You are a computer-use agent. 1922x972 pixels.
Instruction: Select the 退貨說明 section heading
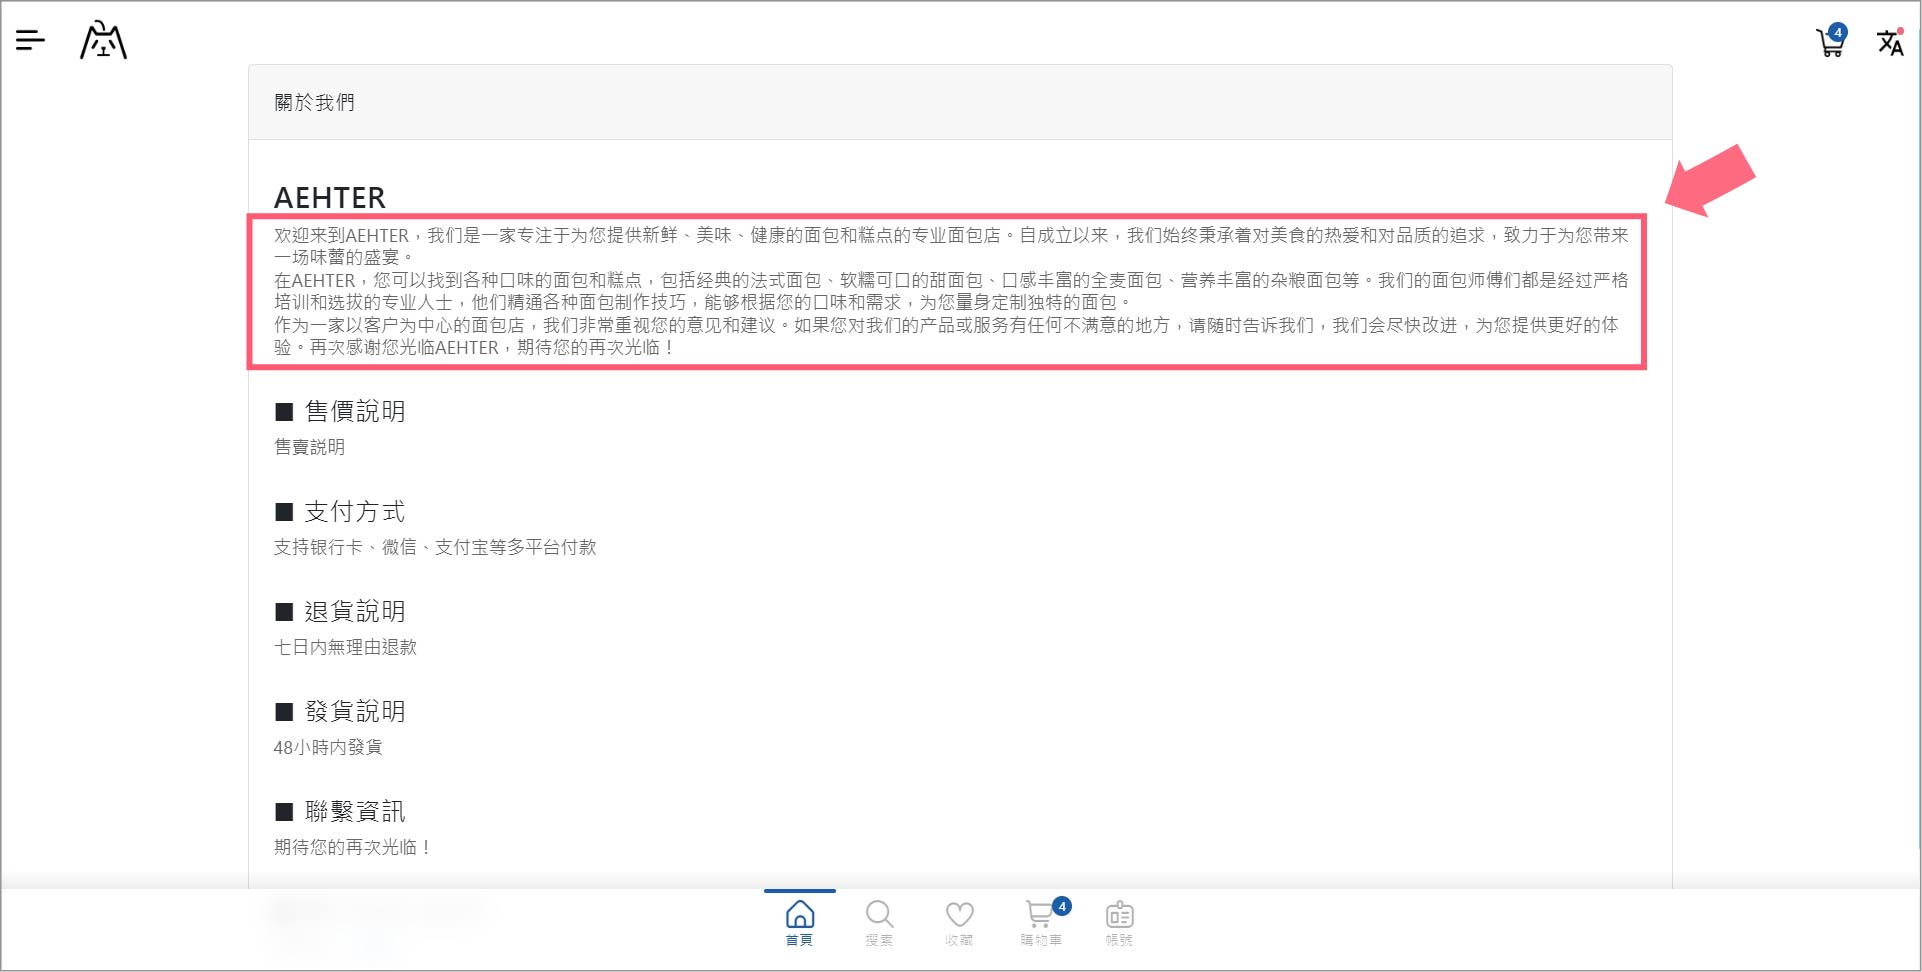click(354, 611)
